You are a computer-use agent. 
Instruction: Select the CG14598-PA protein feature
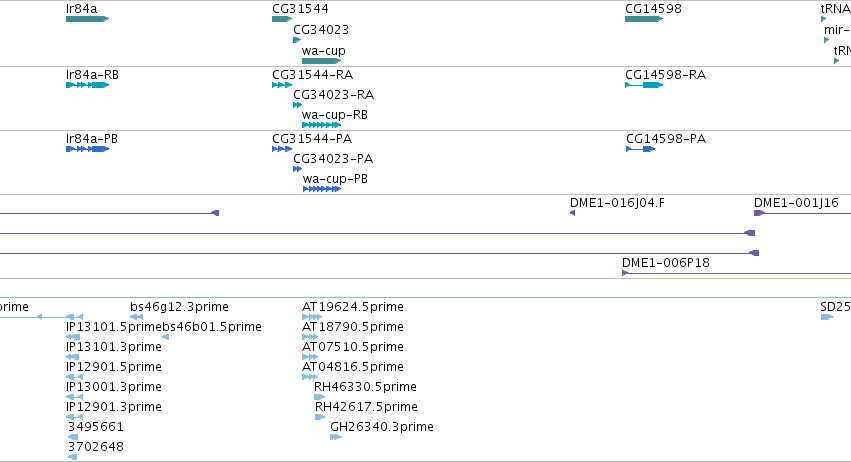640,149
